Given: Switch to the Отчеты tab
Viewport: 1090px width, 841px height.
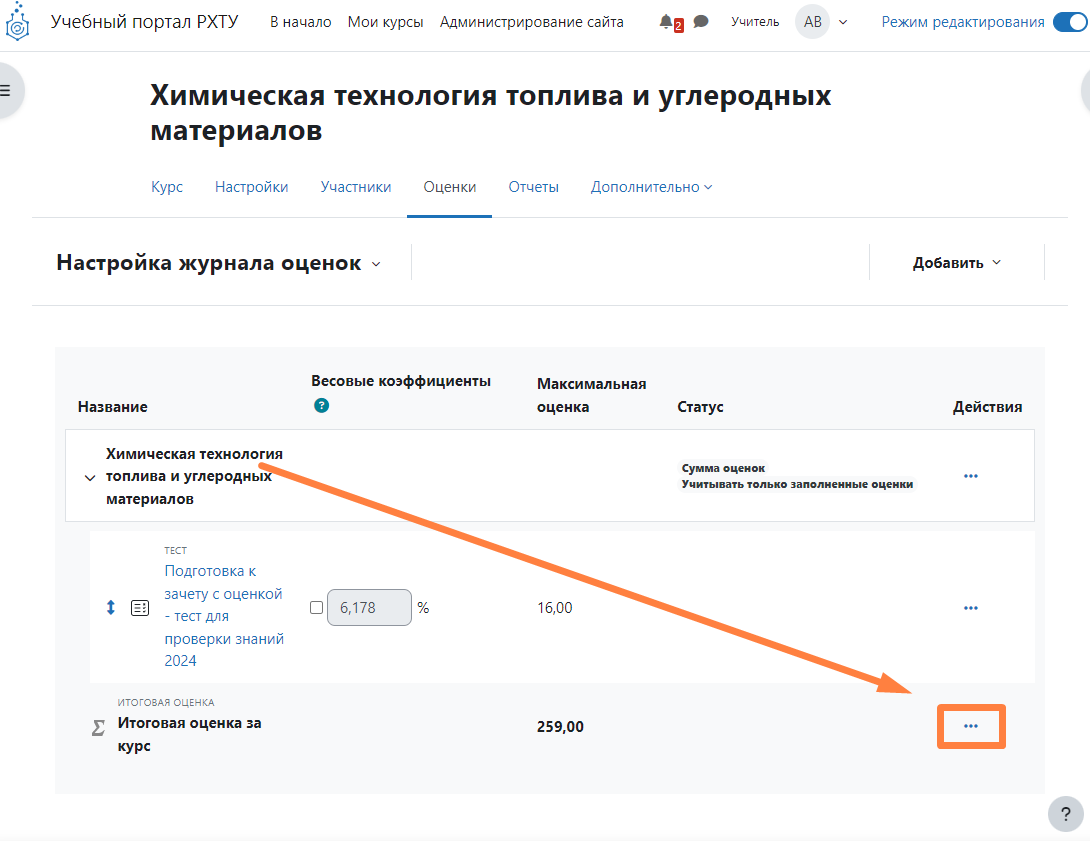Looking at the screenshot, I should click(x=533, y=187).
